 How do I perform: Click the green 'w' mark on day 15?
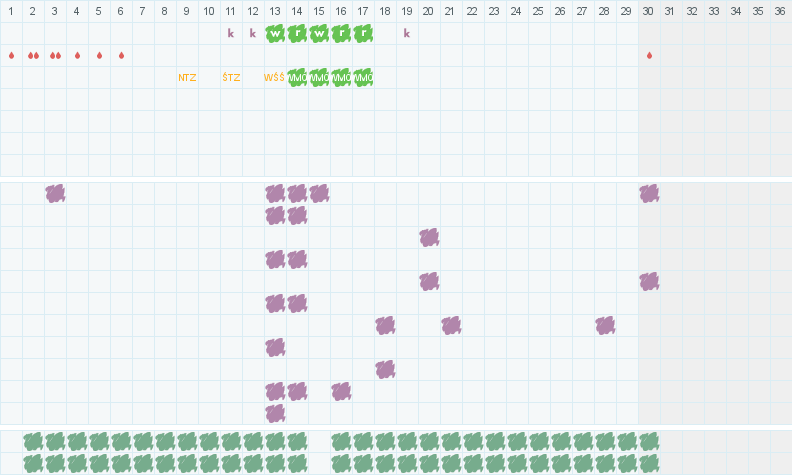[319, 33]
